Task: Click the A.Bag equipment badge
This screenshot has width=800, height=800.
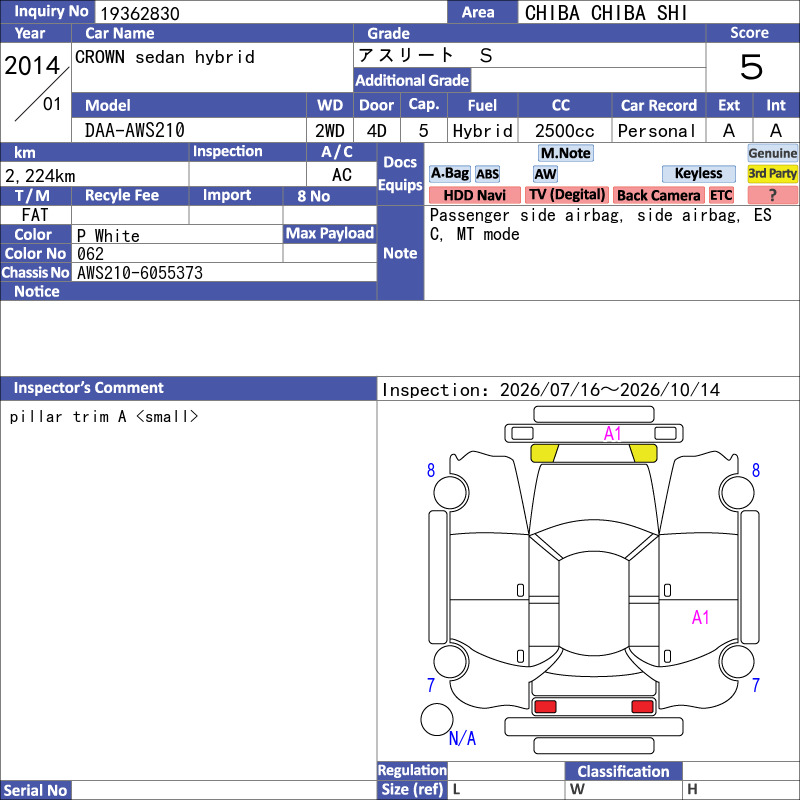Action: coord(449,174)
